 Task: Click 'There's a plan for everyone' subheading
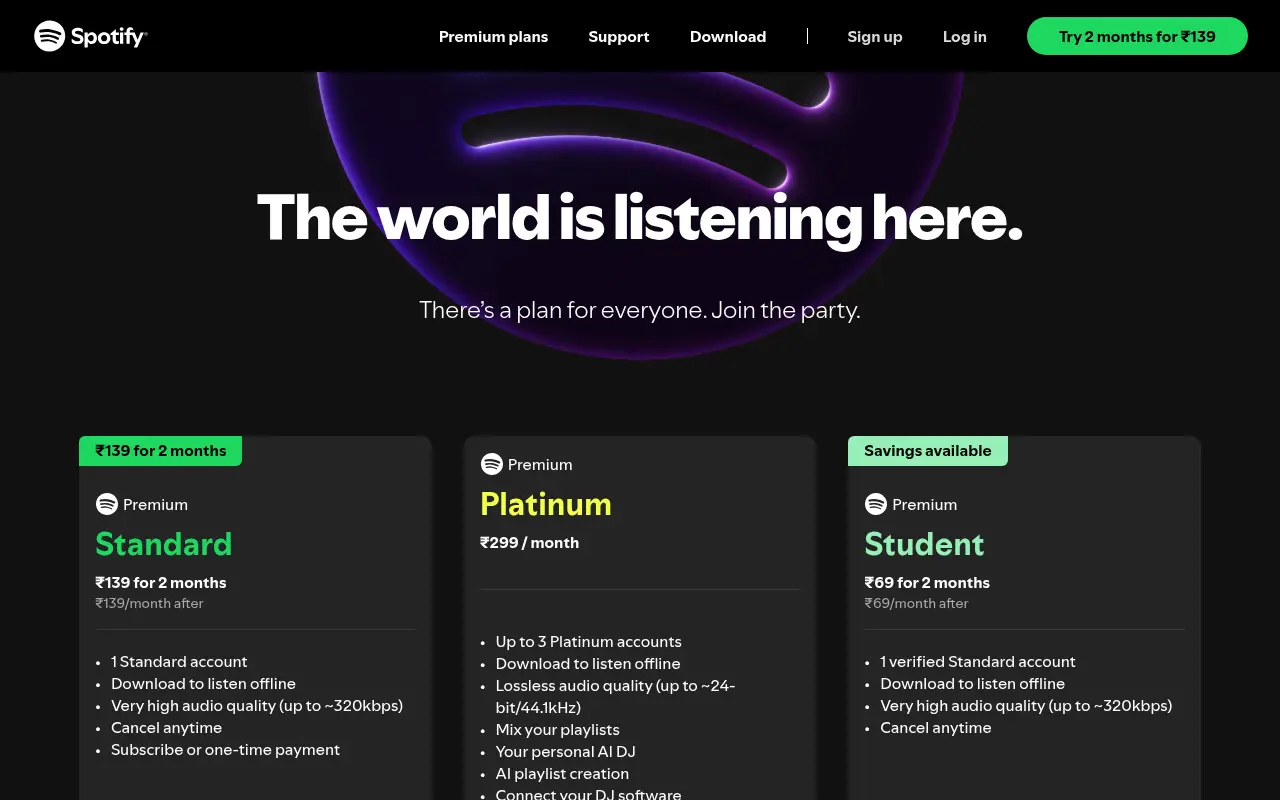coord(640,310)
